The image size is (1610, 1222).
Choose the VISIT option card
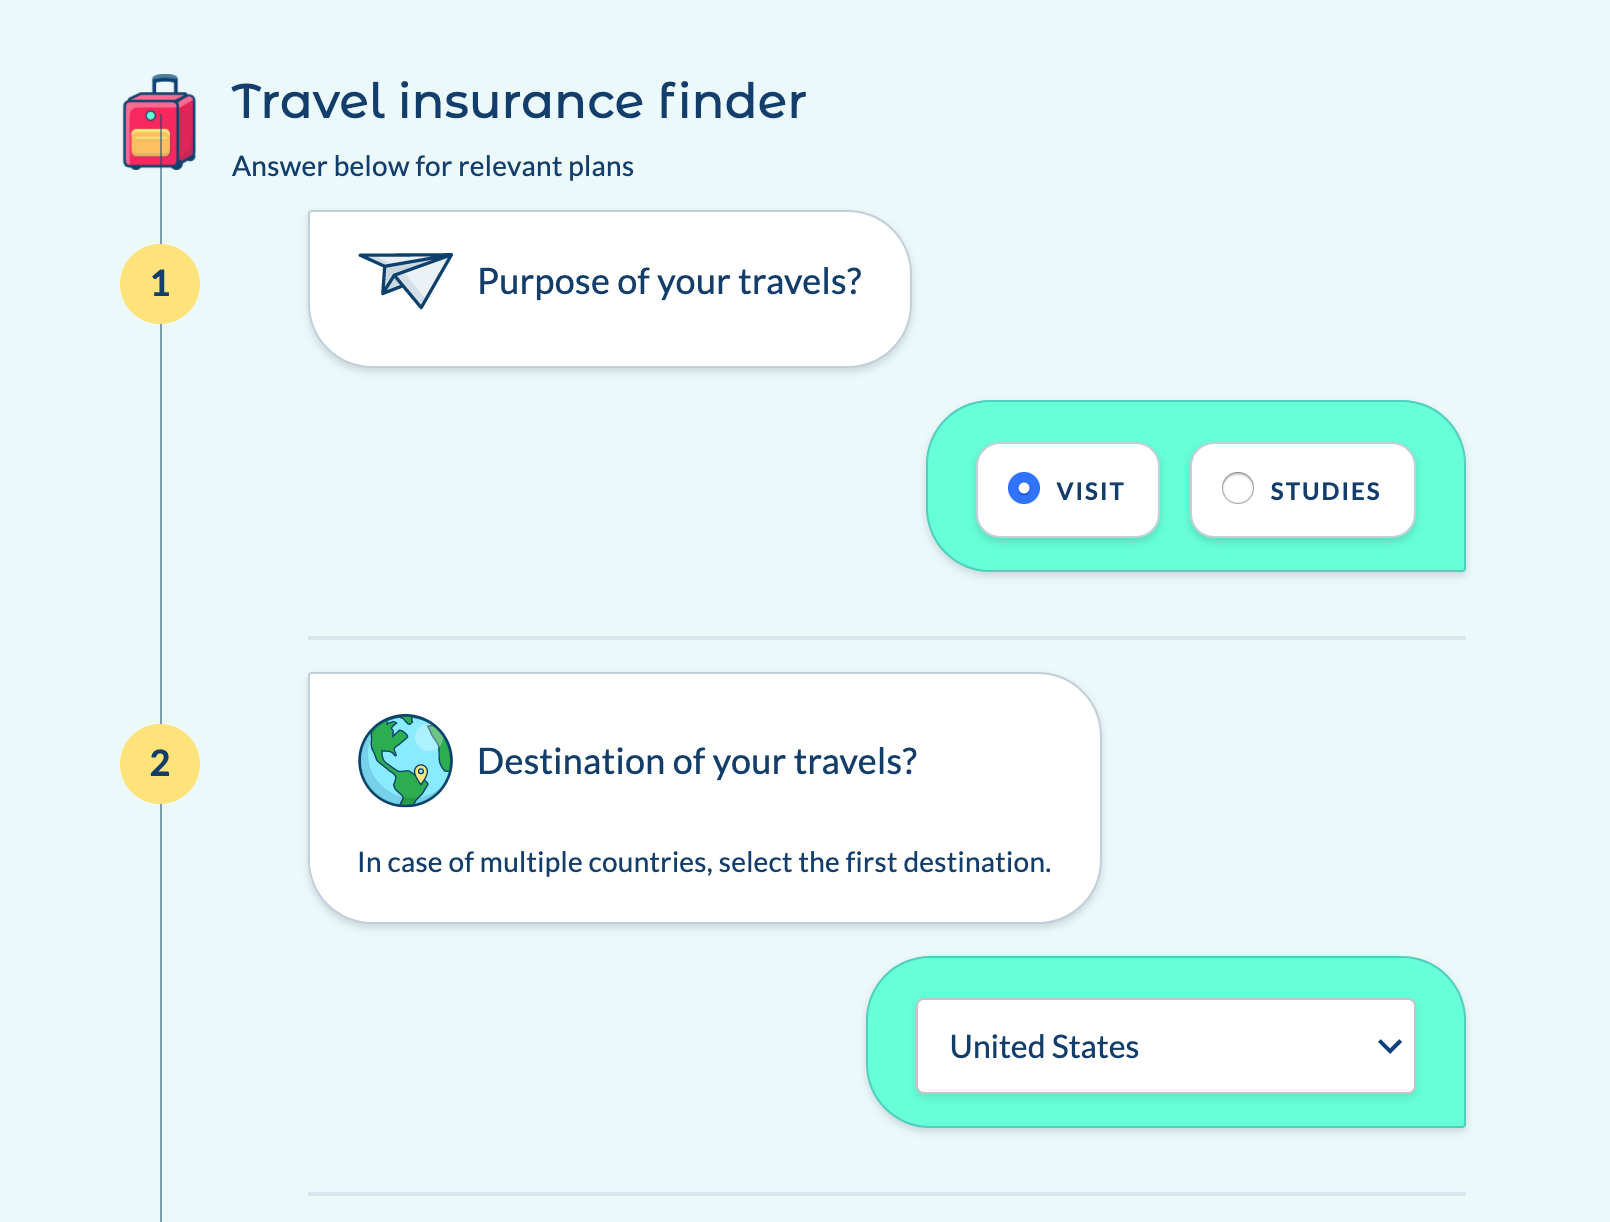(1068, 490)
